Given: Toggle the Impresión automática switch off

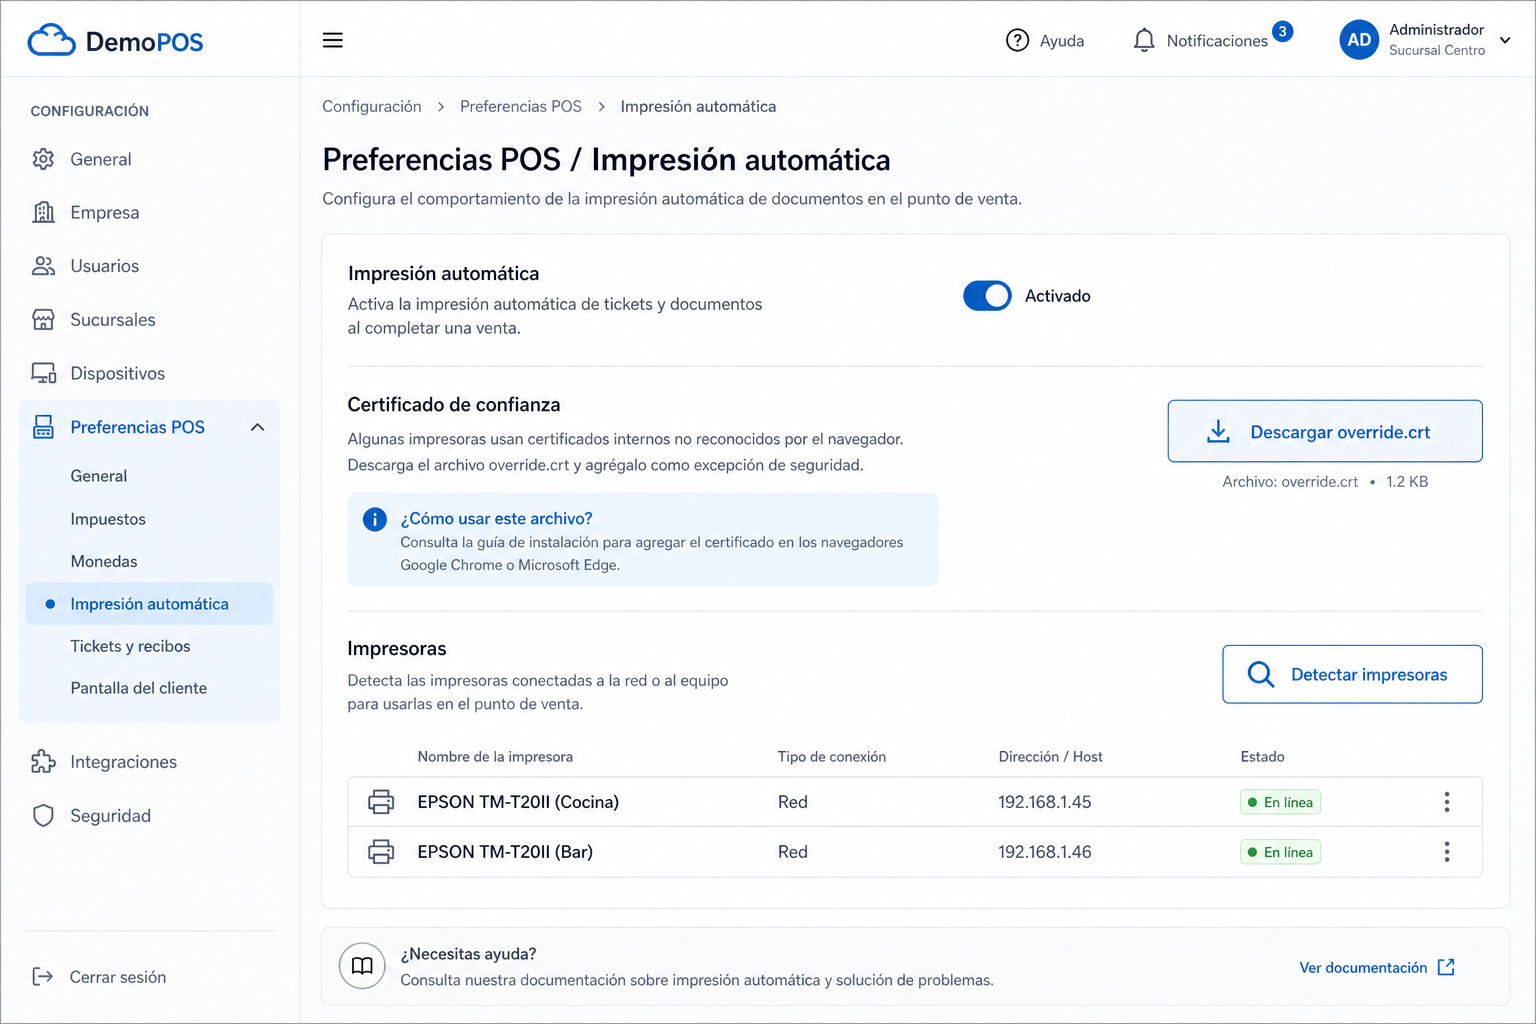Looking at the screenshot, I should (x=987, y=296).
